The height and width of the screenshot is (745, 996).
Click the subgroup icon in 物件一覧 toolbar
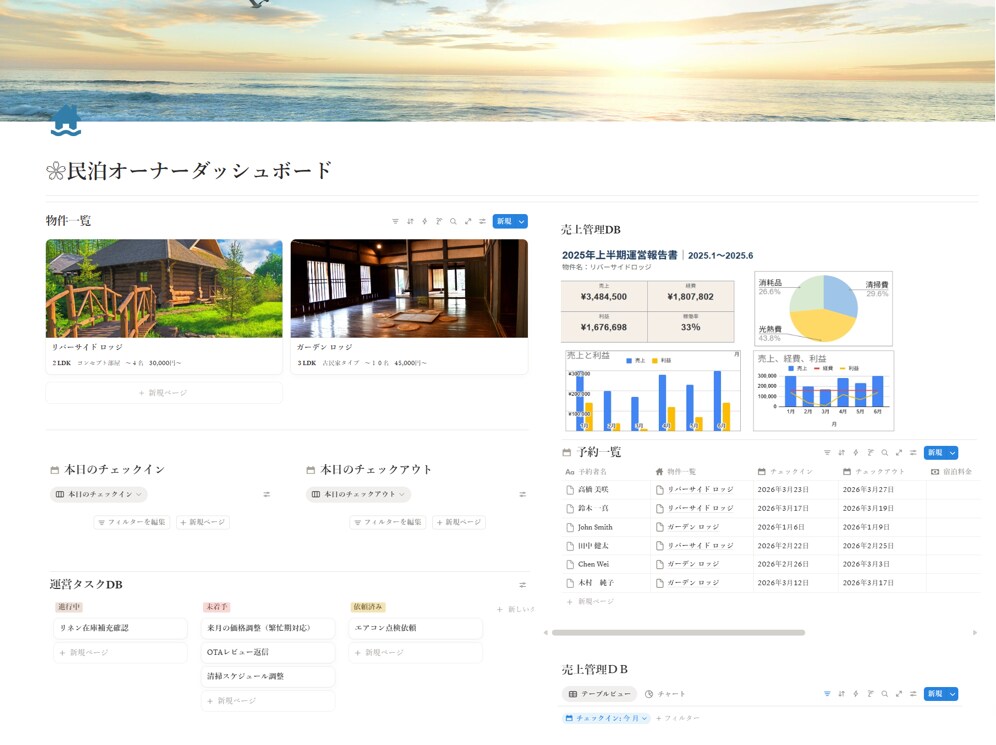click(439, 221)
